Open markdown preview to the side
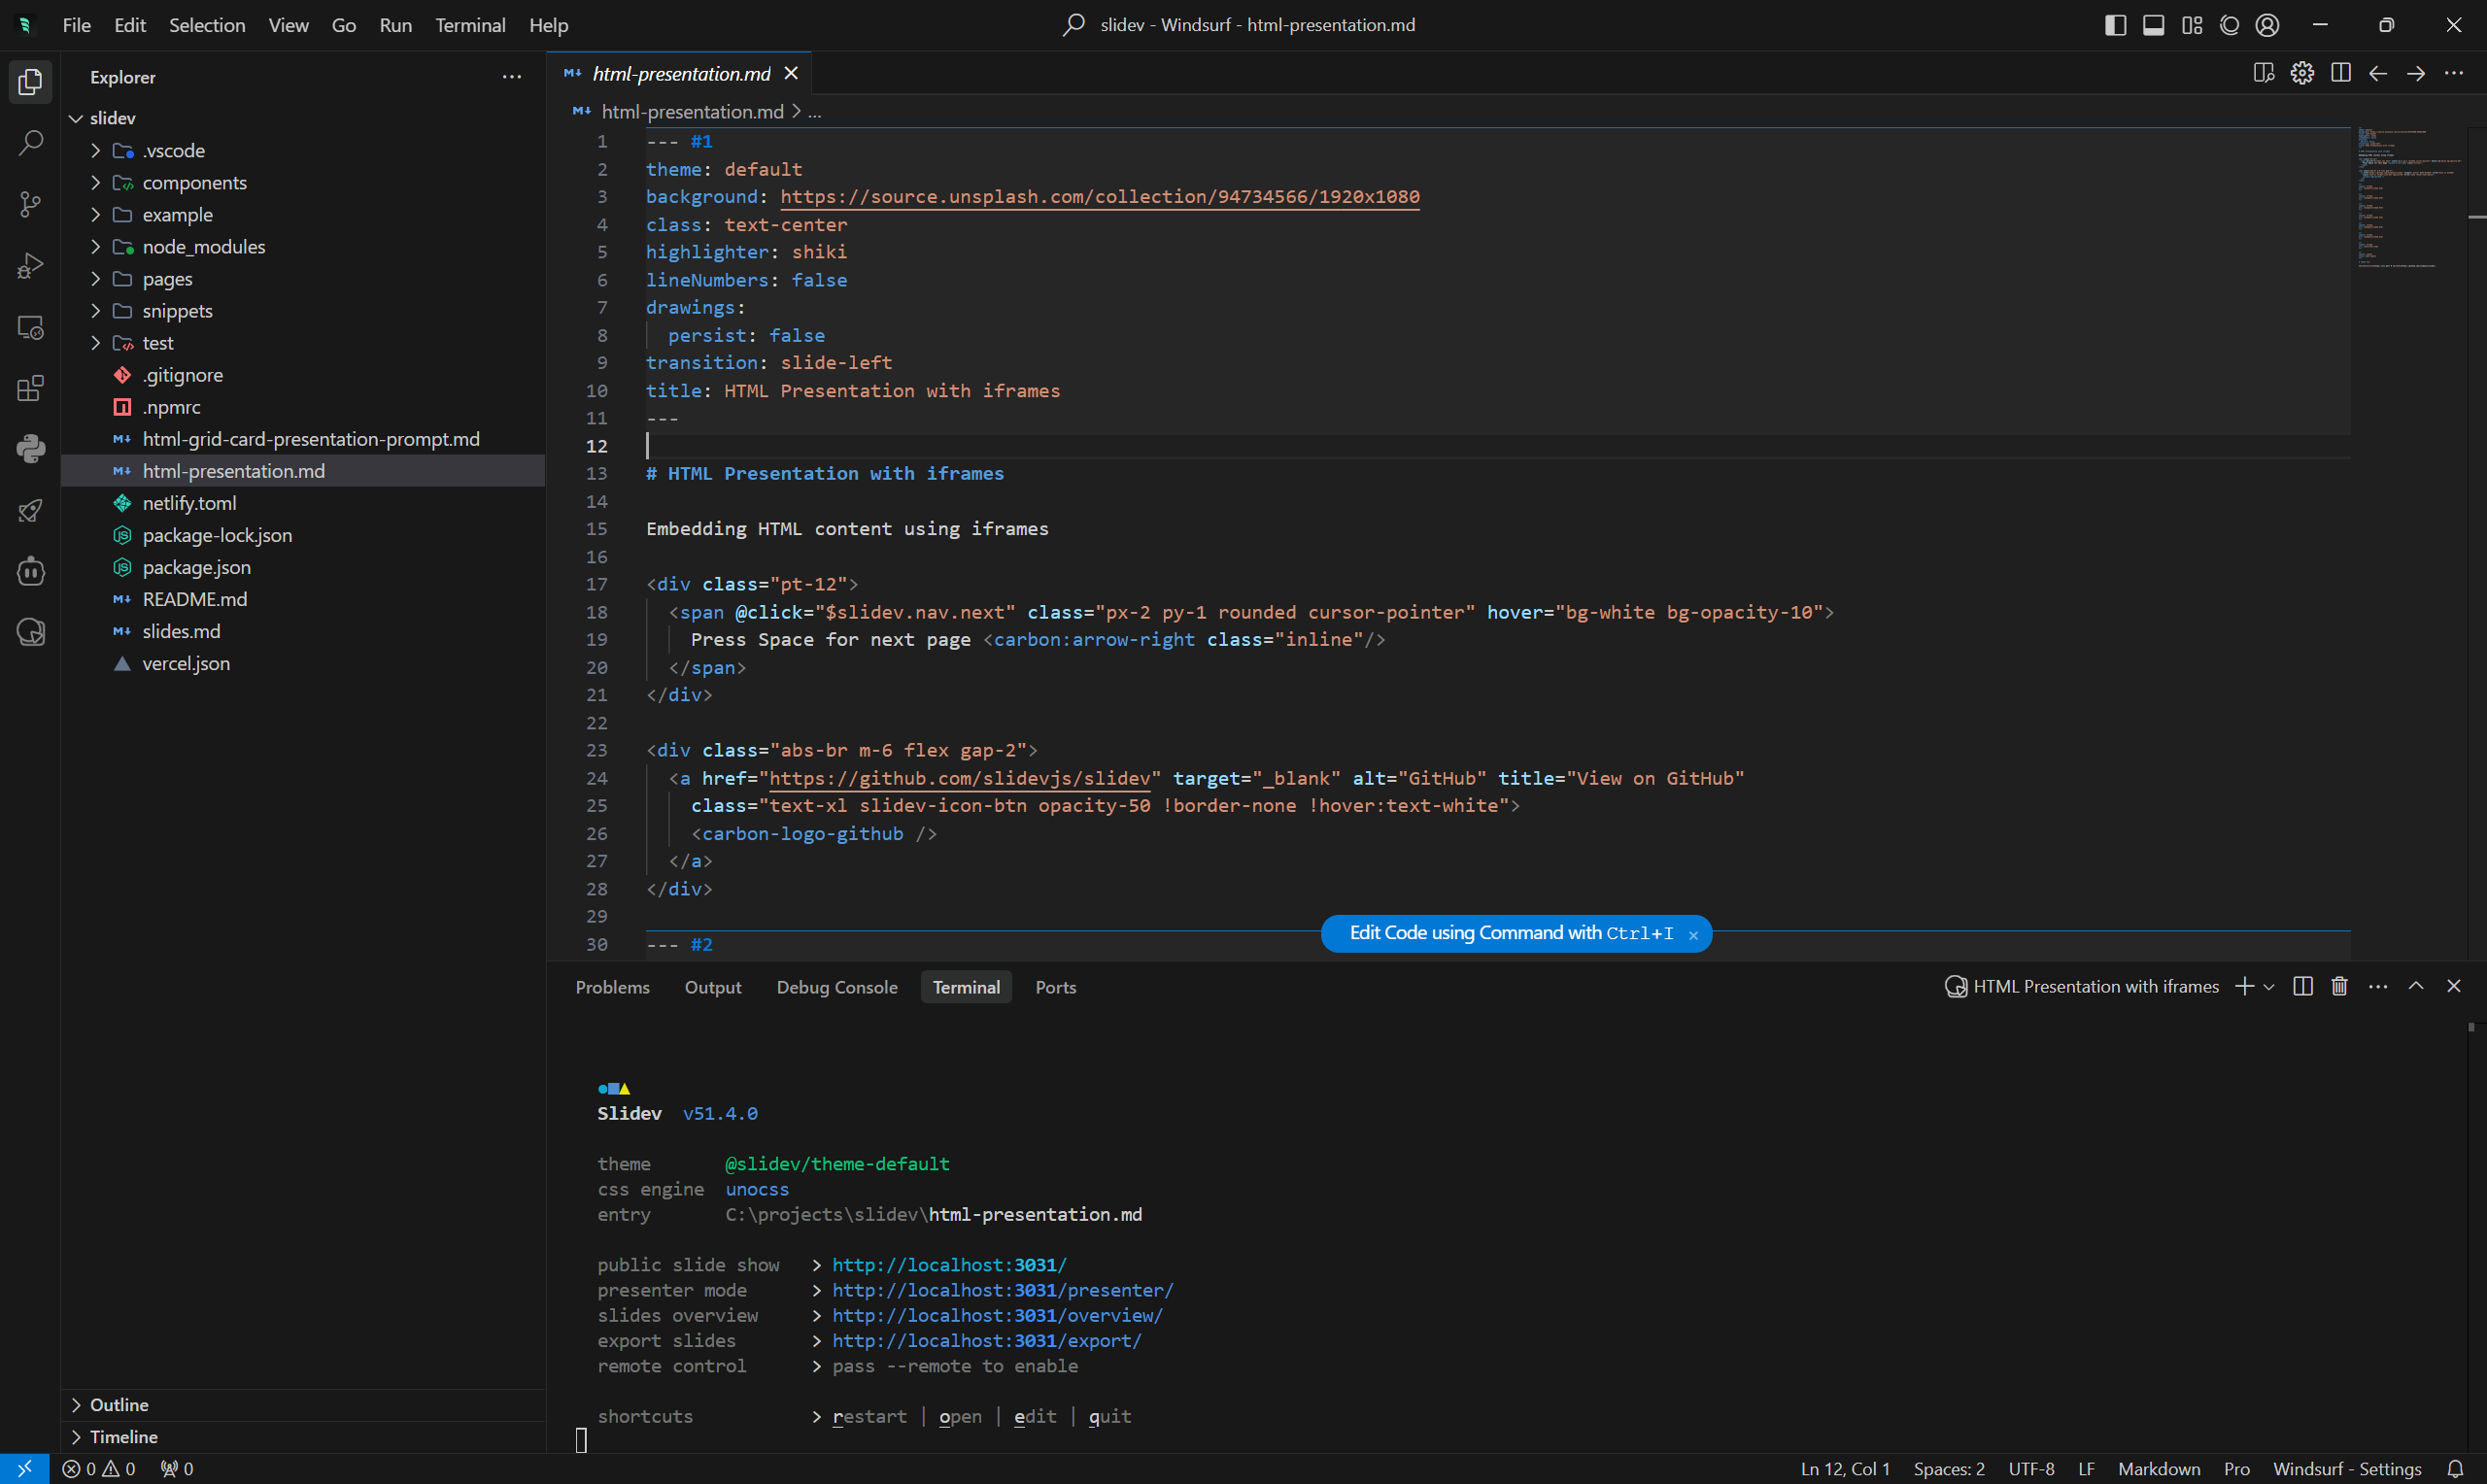2487x1484 pixels. point(2263,73)
